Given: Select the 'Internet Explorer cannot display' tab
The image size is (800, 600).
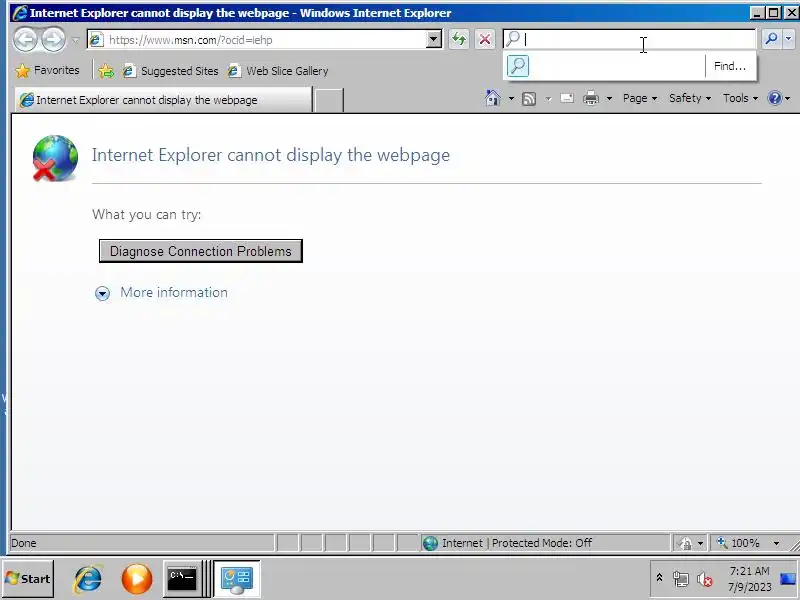Looking at the screenshot, I should (163, 100).
